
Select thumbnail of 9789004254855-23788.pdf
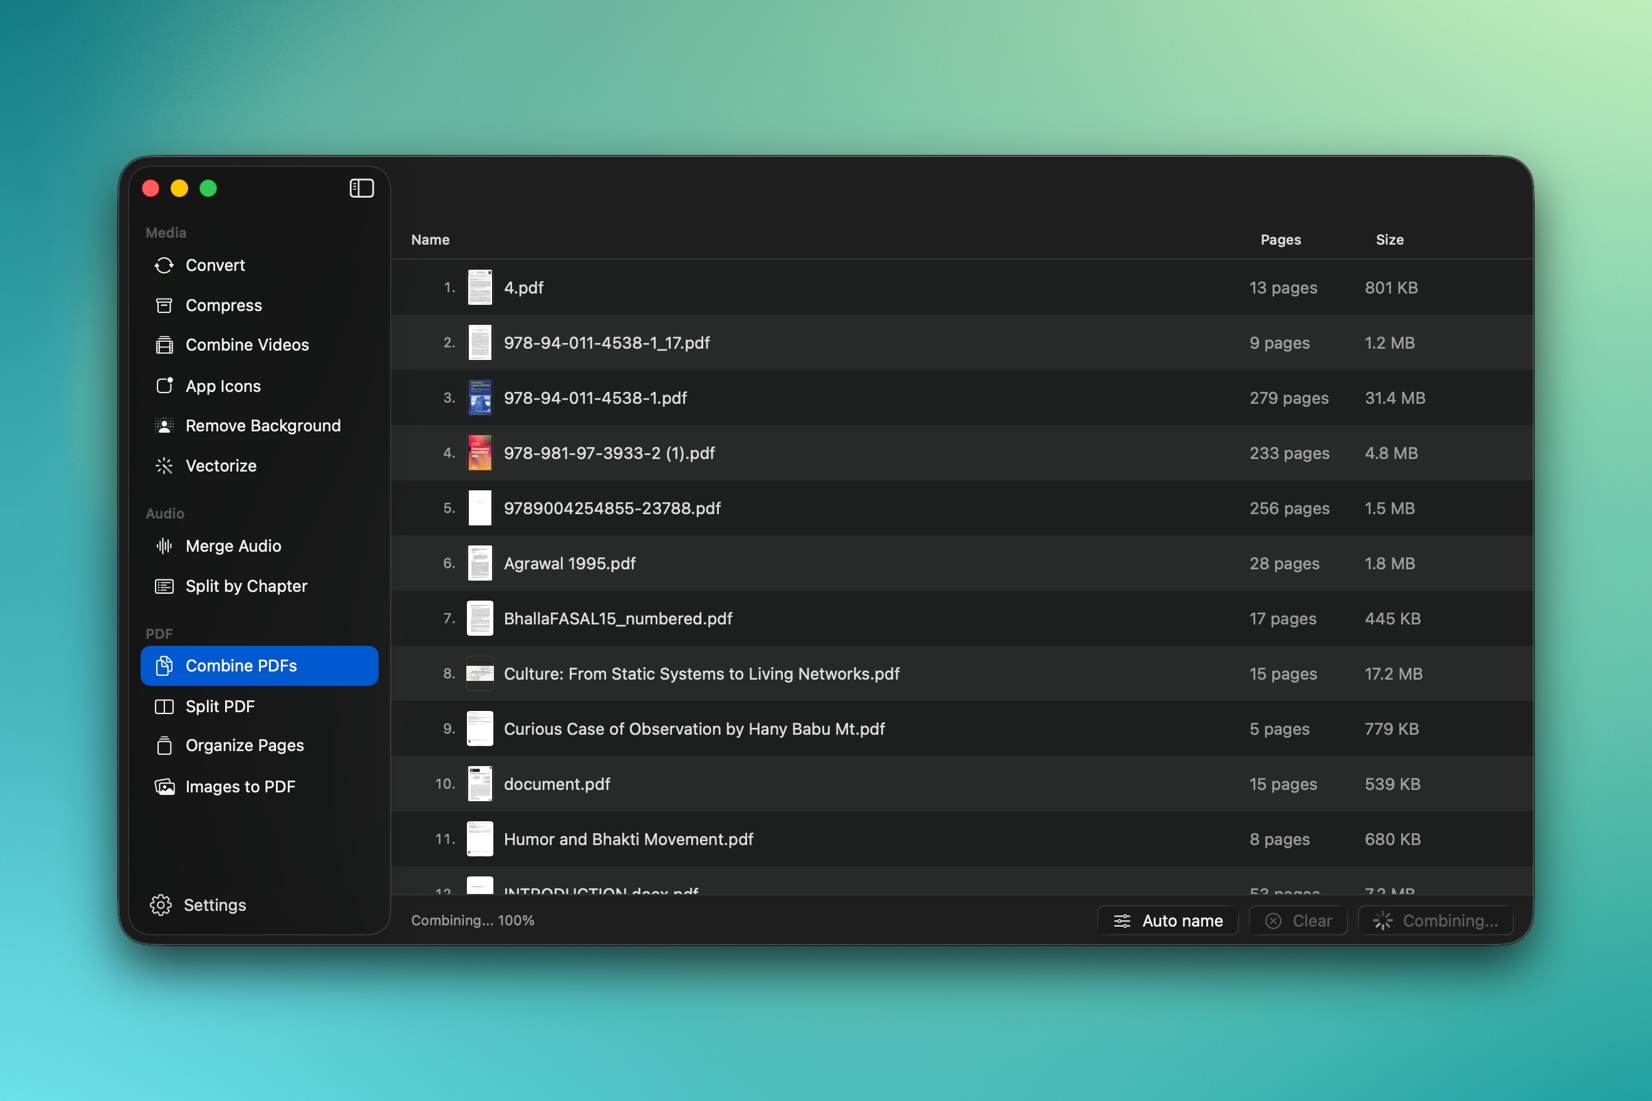coord(480,508)
